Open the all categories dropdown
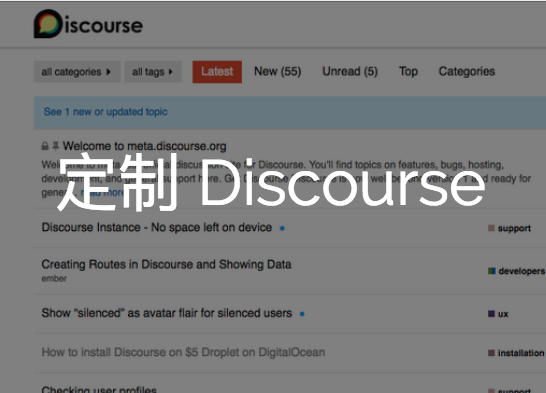 click(77, 72)
